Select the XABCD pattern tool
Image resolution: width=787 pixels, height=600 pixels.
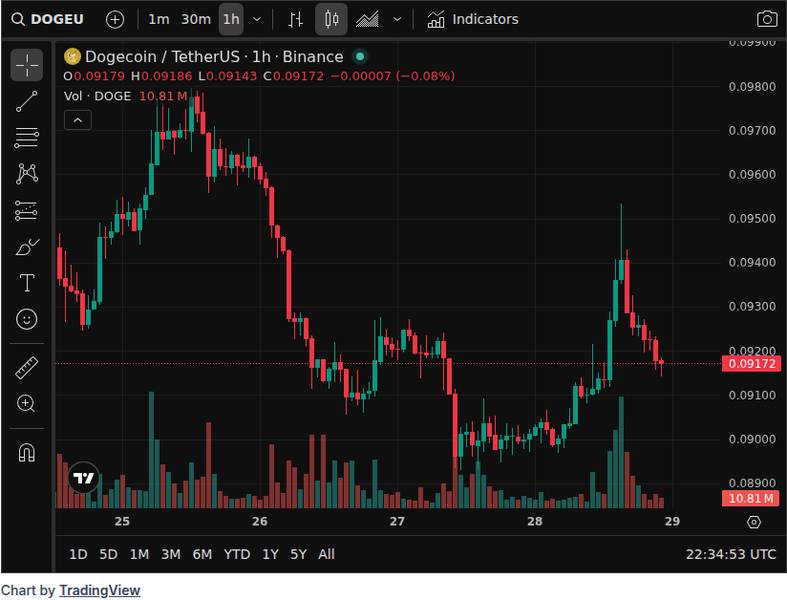coord(27,174)
